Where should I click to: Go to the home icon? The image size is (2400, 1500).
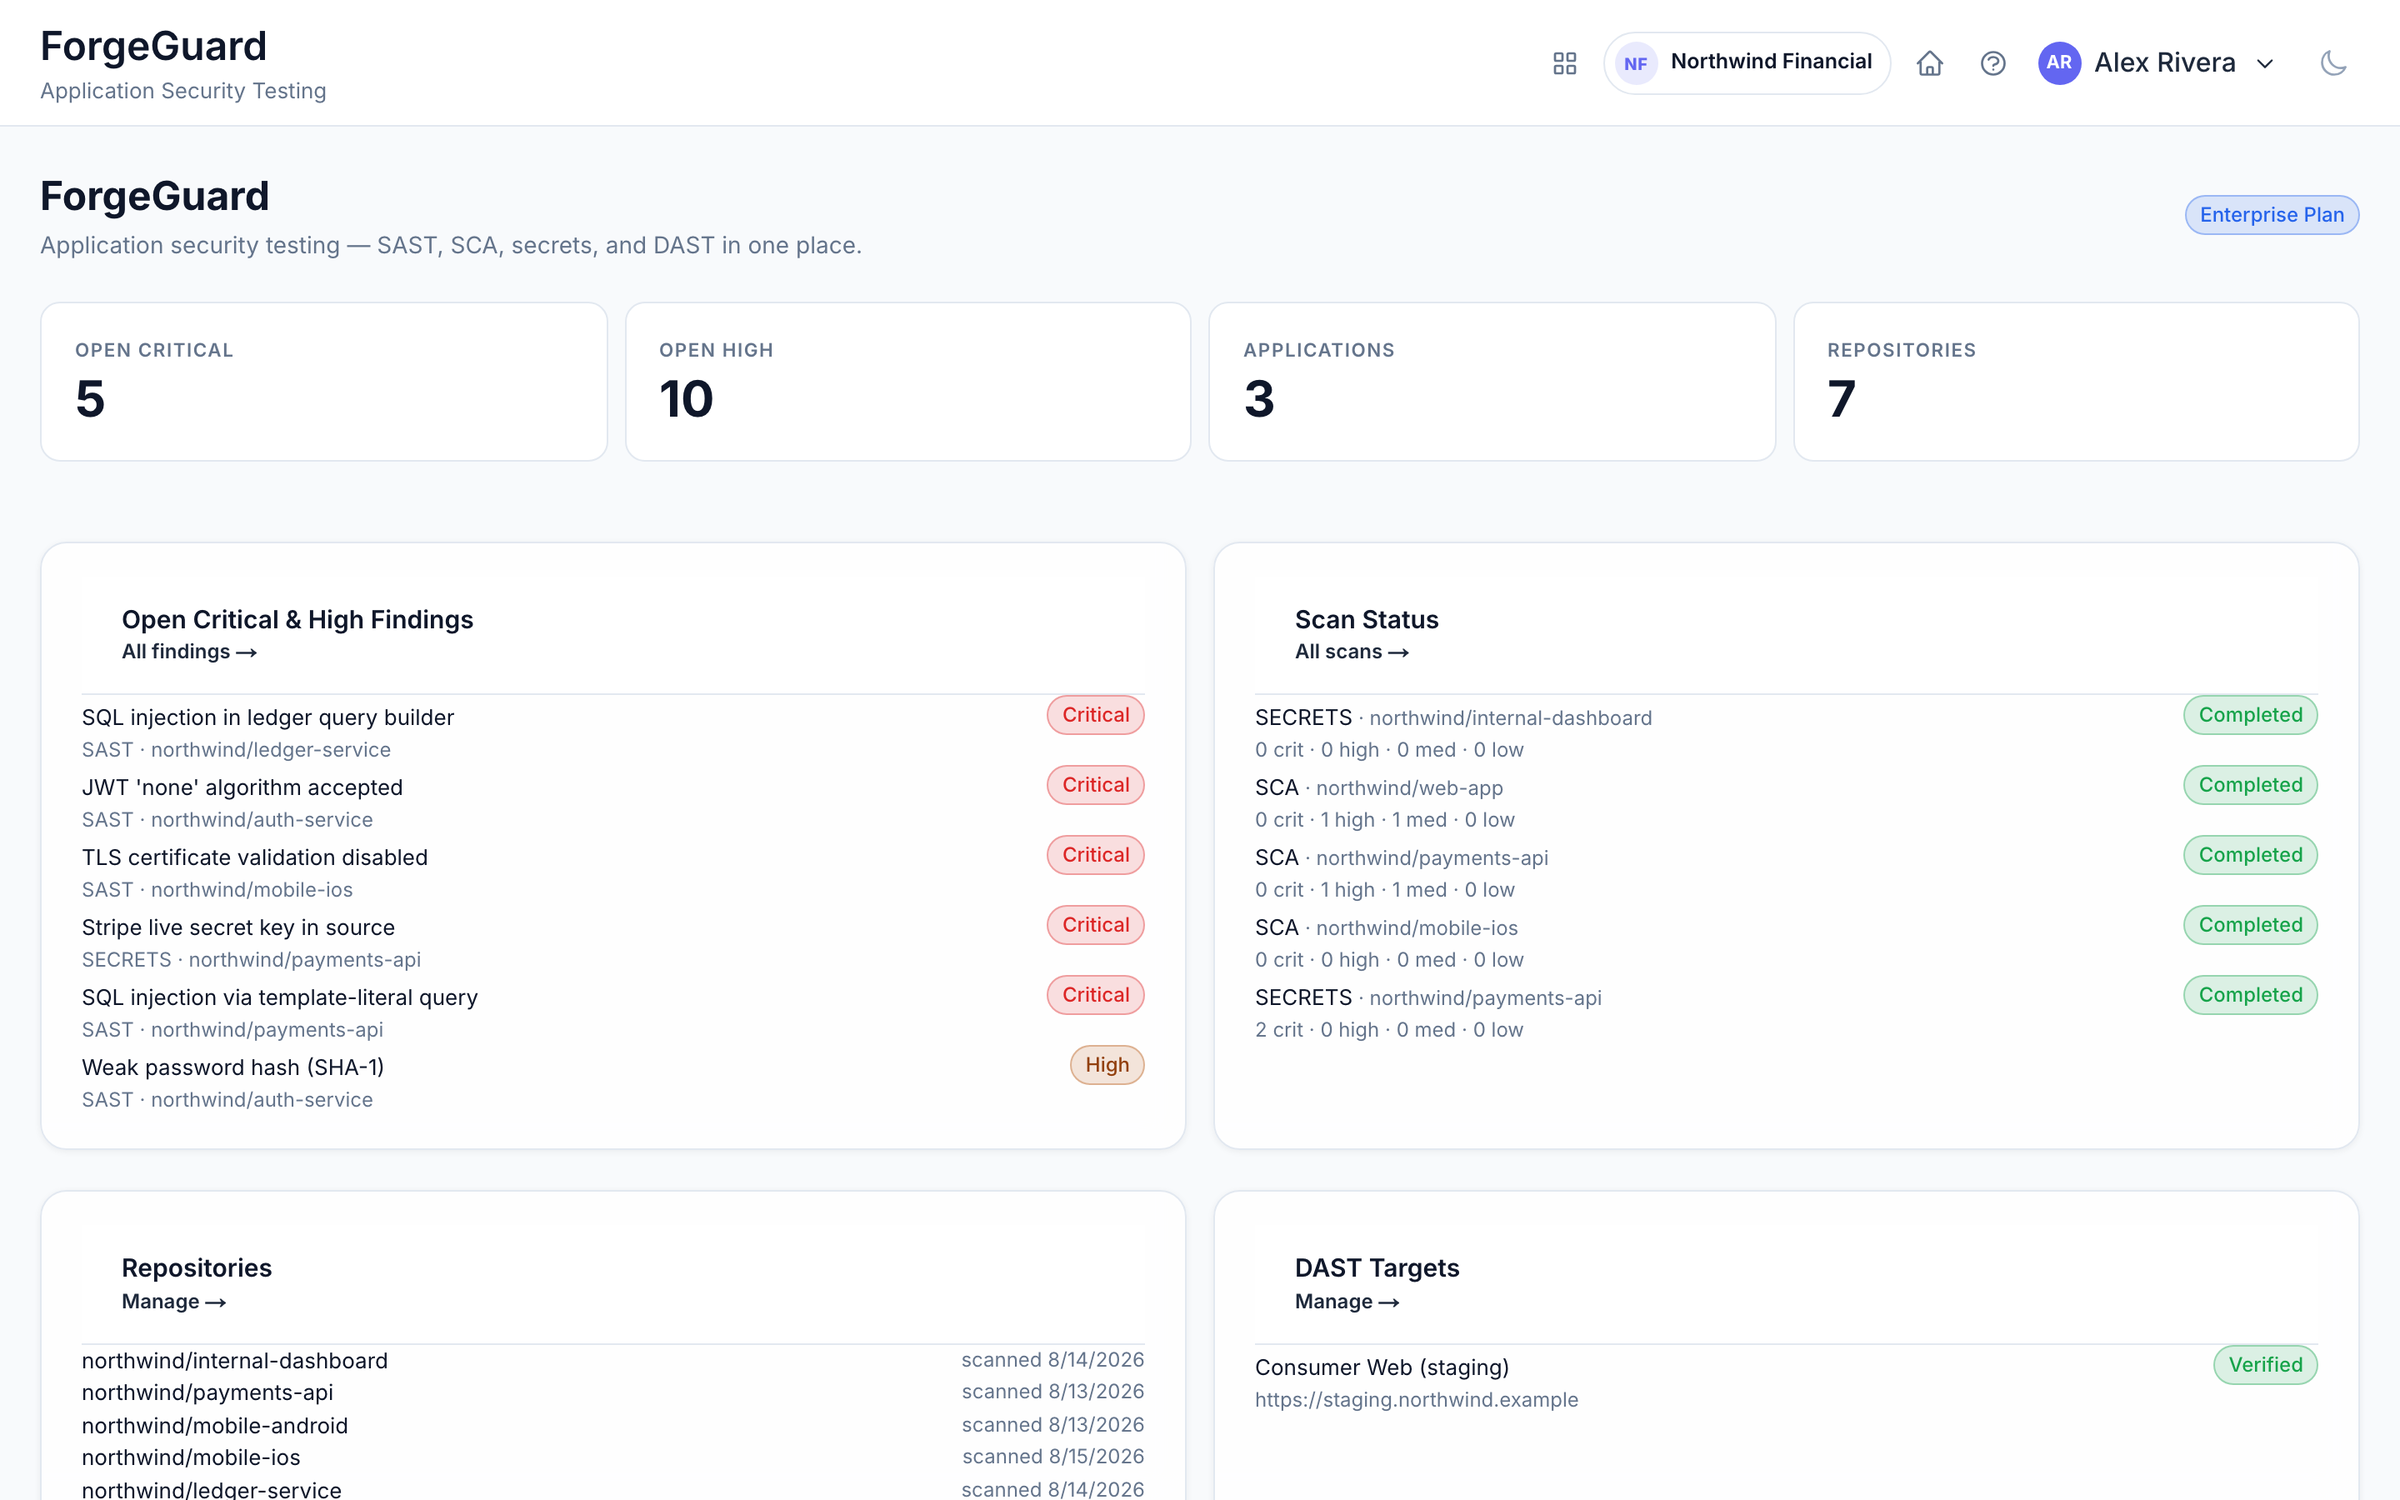coord(1929,63)
